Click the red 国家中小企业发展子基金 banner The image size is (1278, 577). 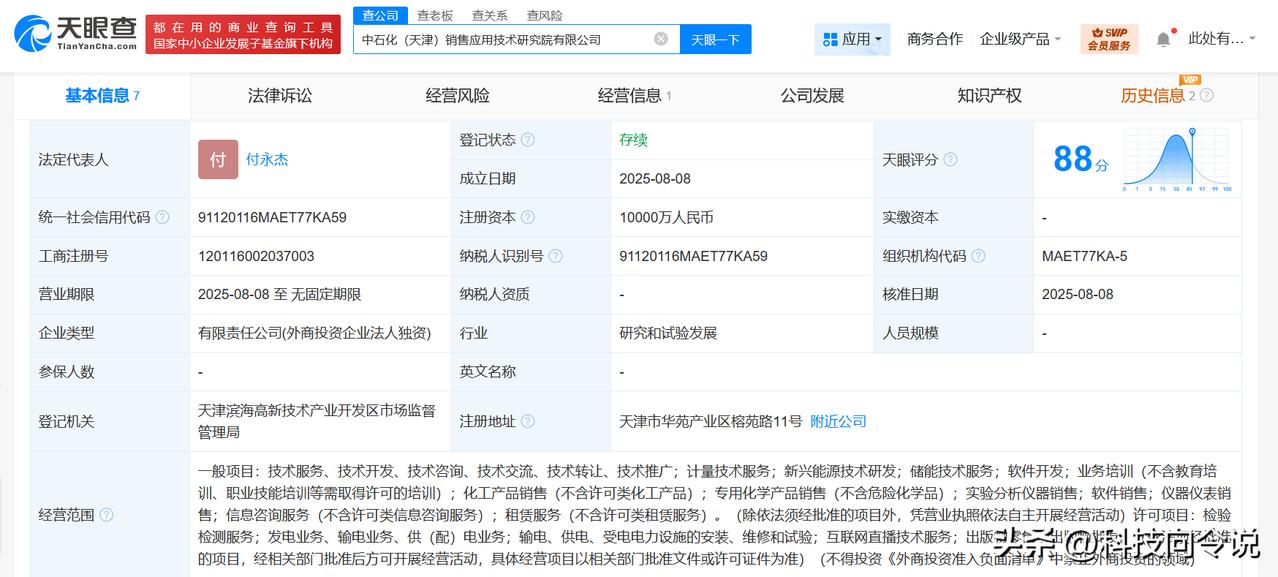pos(241,34)
